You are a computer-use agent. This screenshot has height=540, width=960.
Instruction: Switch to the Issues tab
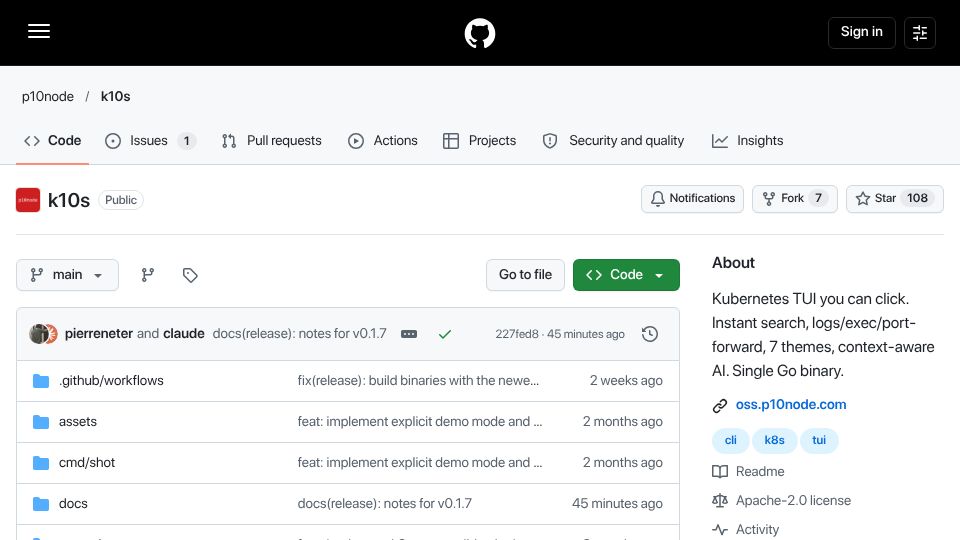(150, 141)
